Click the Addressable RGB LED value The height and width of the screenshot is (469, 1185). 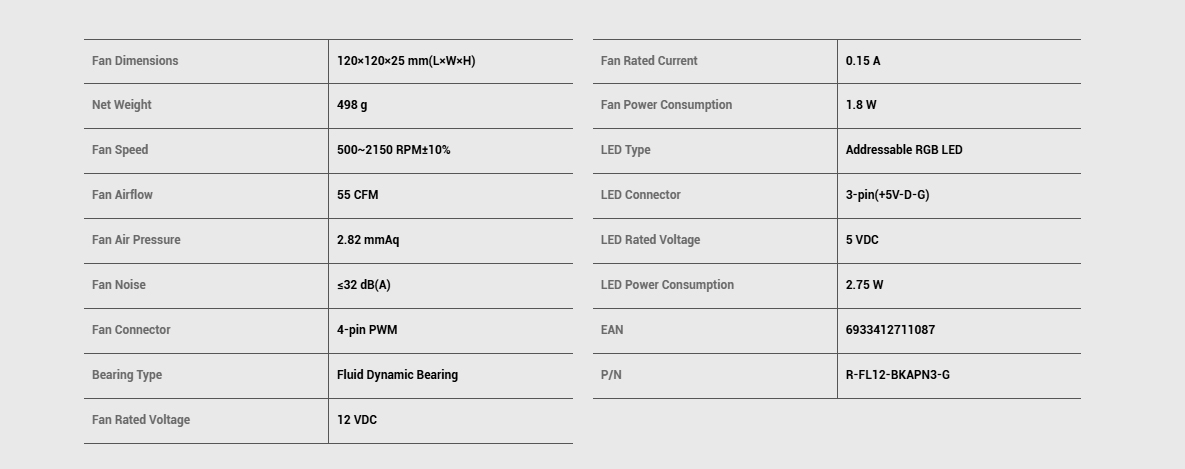(x=904, y=150)
